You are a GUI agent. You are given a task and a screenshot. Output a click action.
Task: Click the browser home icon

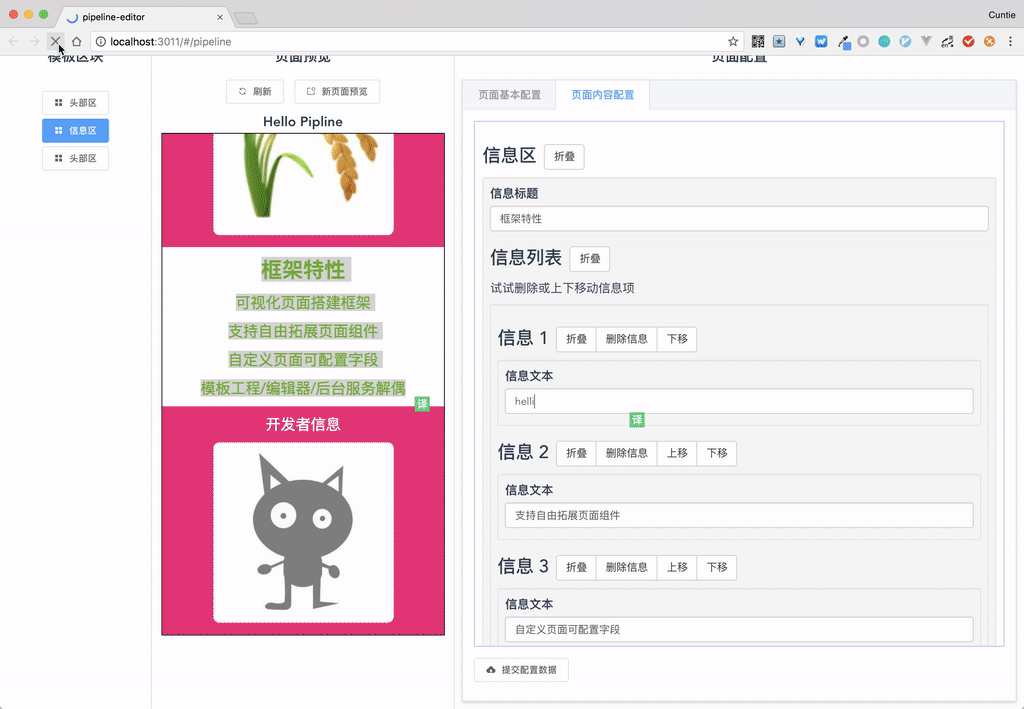click(x=76, y=42)
